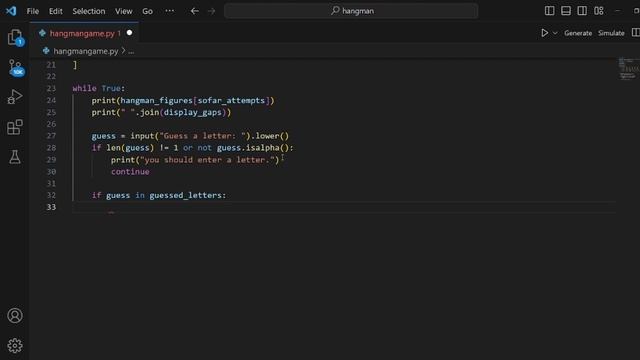
Task: Open the Source Control view
Action: [x=16, y=68]
